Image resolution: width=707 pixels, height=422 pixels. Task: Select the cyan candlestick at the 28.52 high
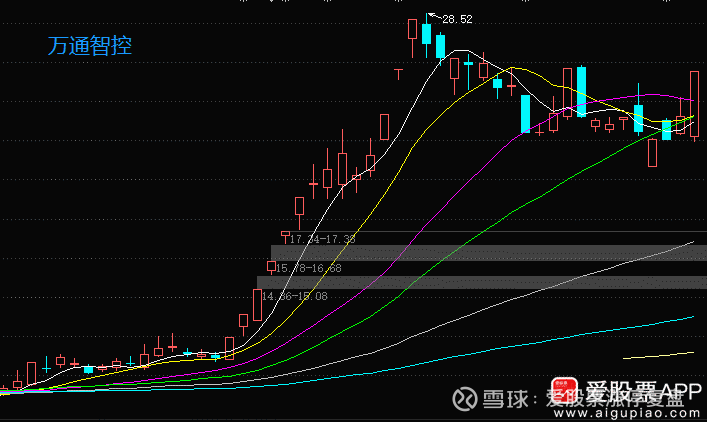[427, 35]
